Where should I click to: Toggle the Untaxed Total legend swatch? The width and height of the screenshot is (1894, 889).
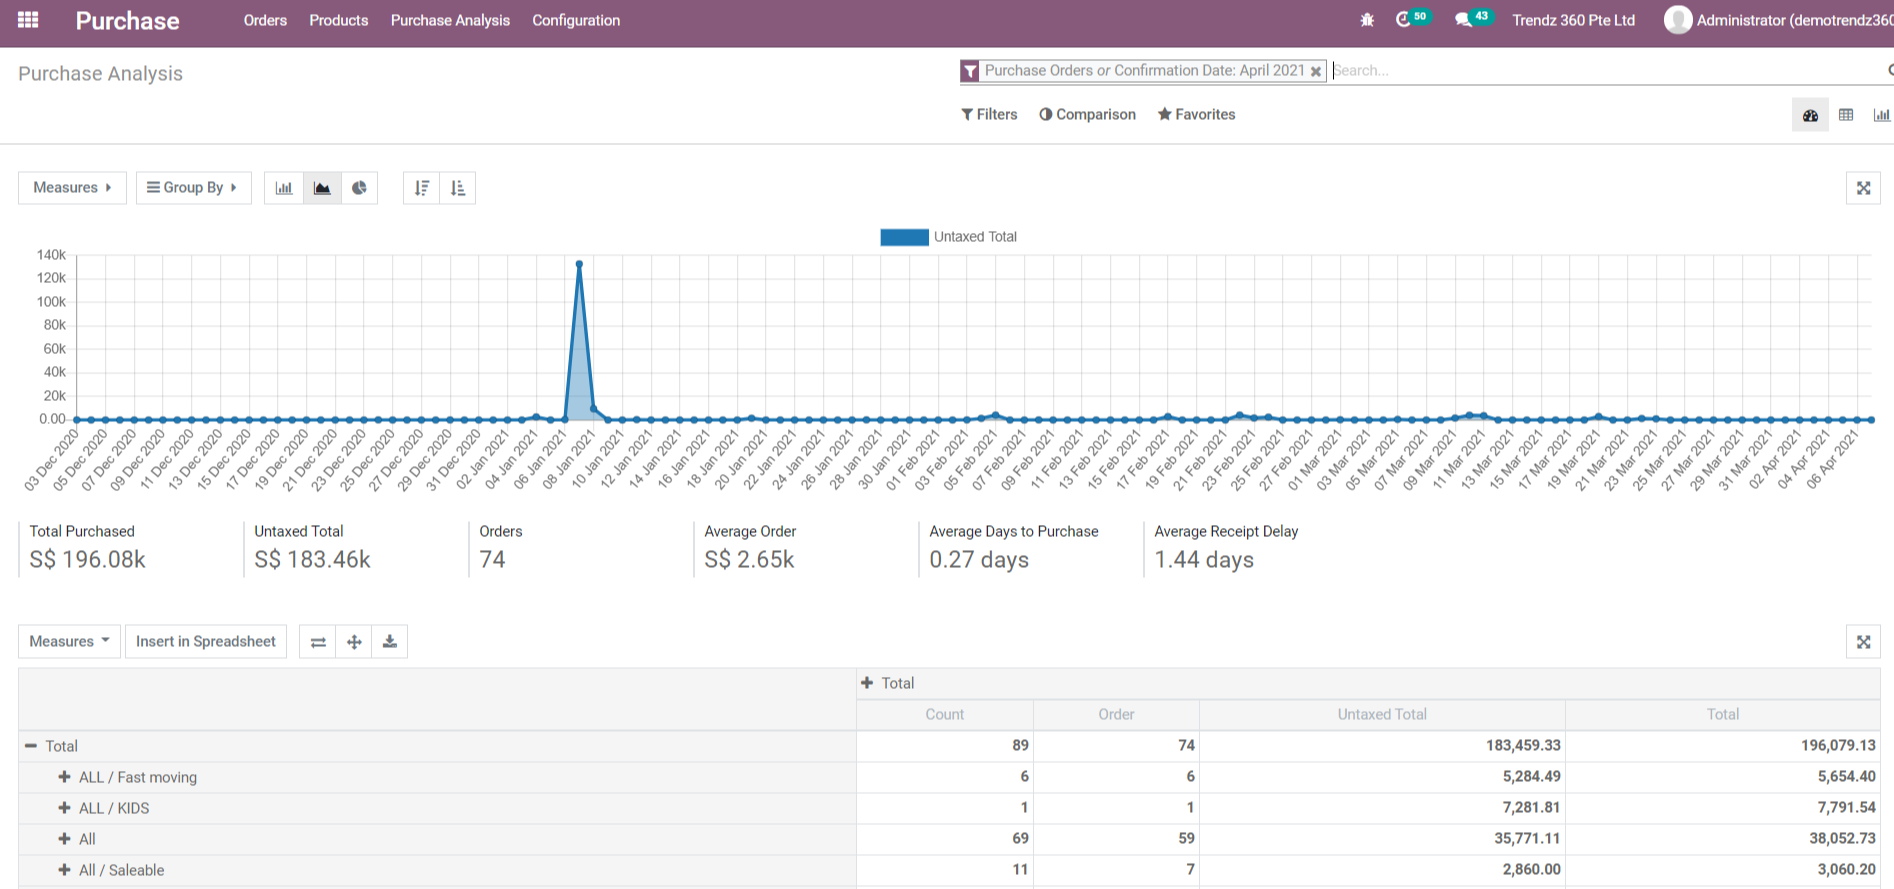pos(904,237)
